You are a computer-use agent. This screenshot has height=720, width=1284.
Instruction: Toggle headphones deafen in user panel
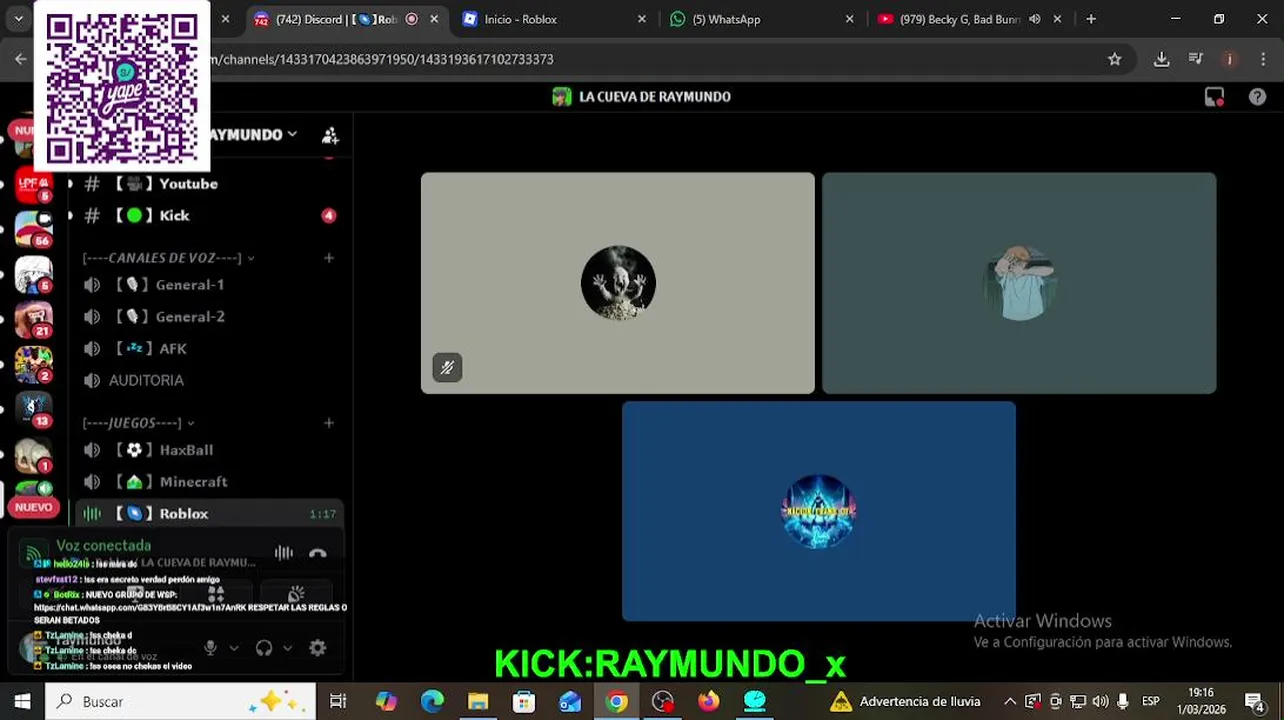click(x=264, y=648)
